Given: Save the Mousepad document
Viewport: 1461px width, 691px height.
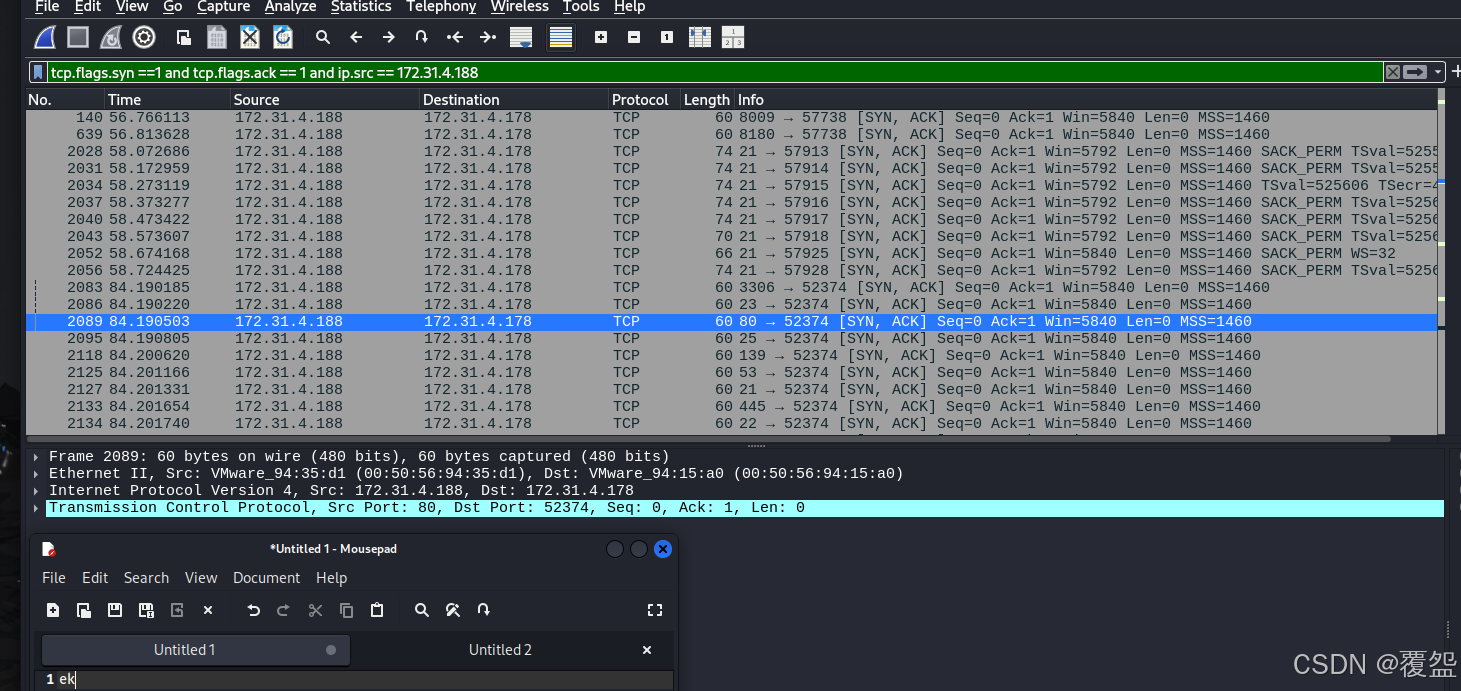Looking at the screenshot, I should [x=115, y=610].
